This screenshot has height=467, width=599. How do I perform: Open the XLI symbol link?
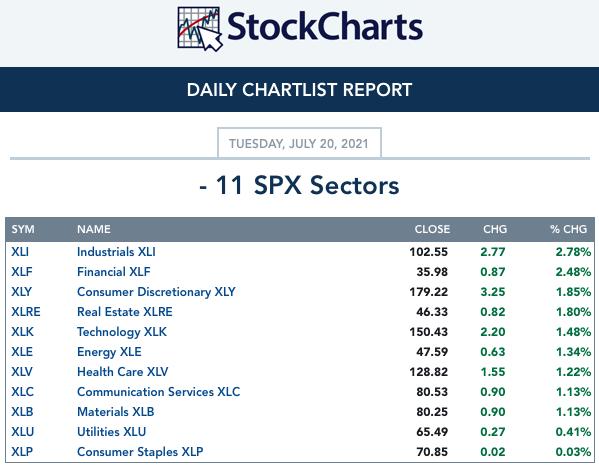20,252
